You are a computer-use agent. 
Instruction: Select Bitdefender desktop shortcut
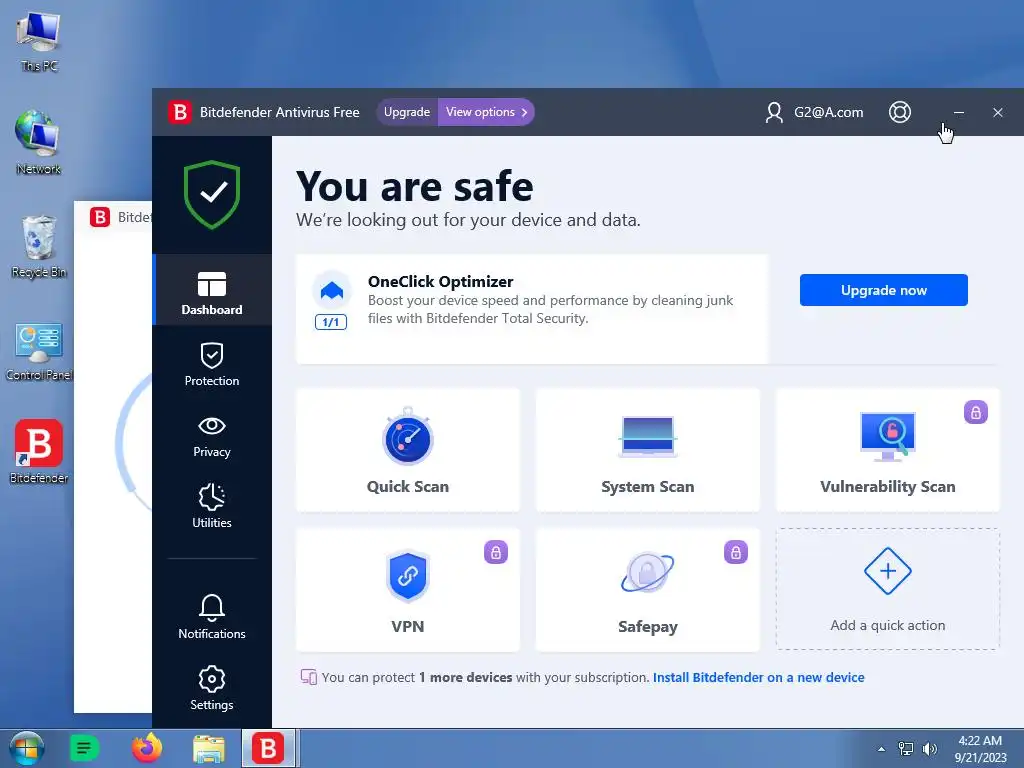point(39,452)
